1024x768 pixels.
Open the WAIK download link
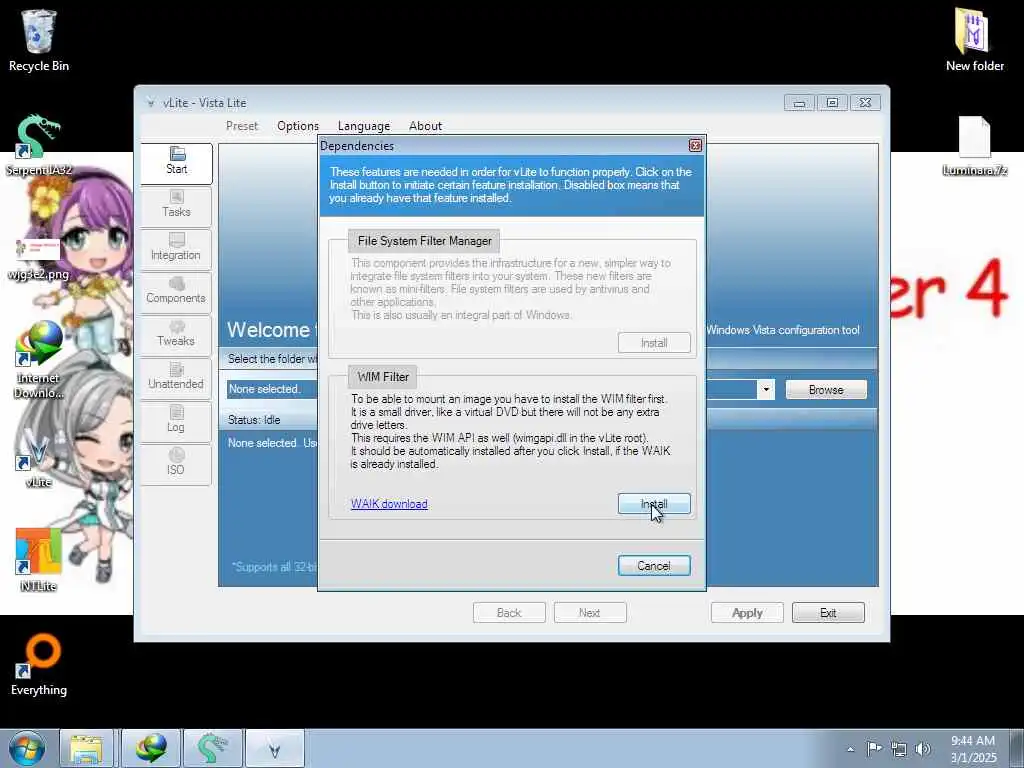(x=389, y=504)
